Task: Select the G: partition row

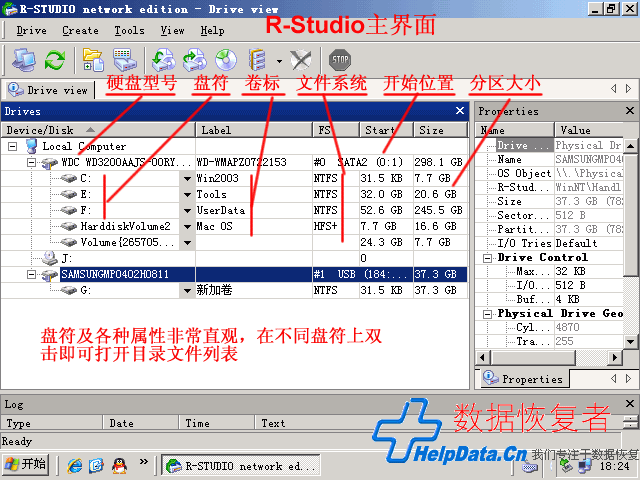Action: point(234,290)
